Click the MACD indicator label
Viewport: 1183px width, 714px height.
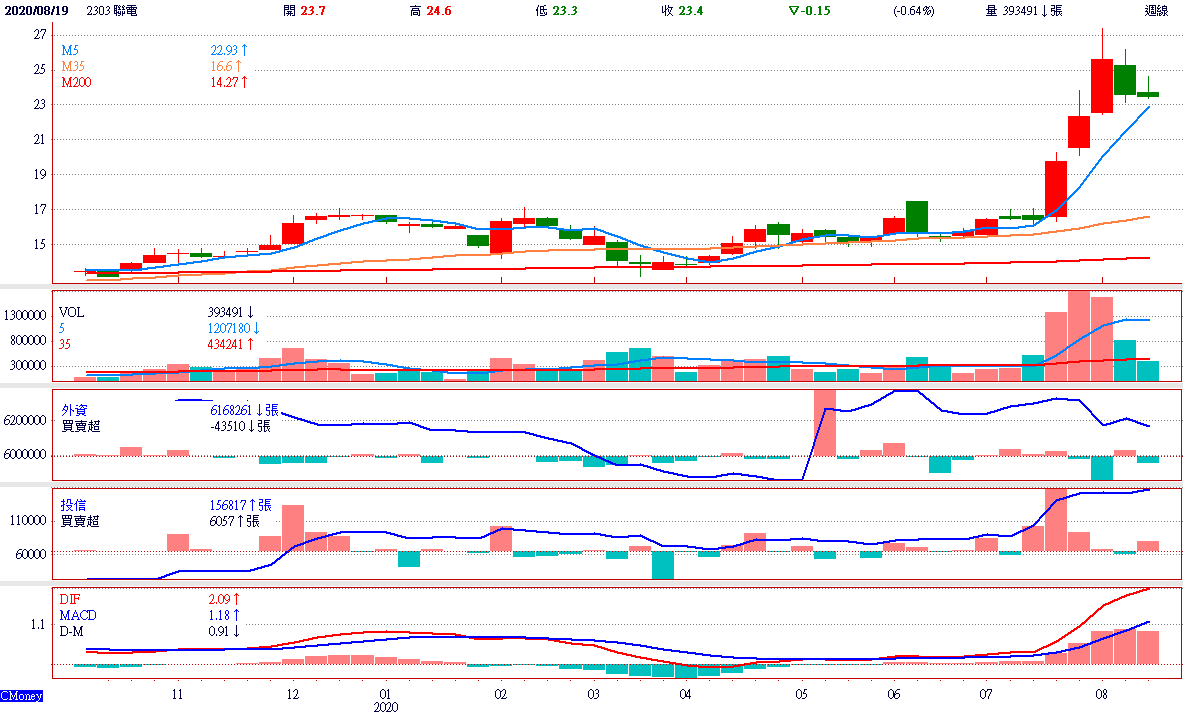[78, 615]
